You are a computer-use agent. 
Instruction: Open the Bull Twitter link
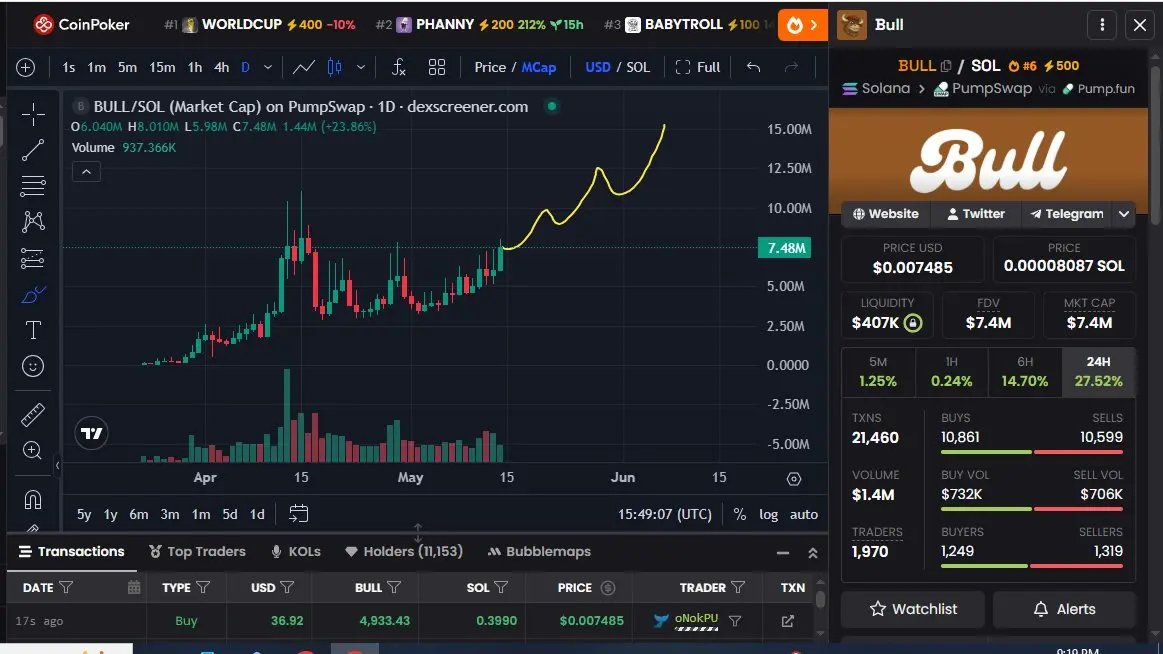(x=975, y=214)
